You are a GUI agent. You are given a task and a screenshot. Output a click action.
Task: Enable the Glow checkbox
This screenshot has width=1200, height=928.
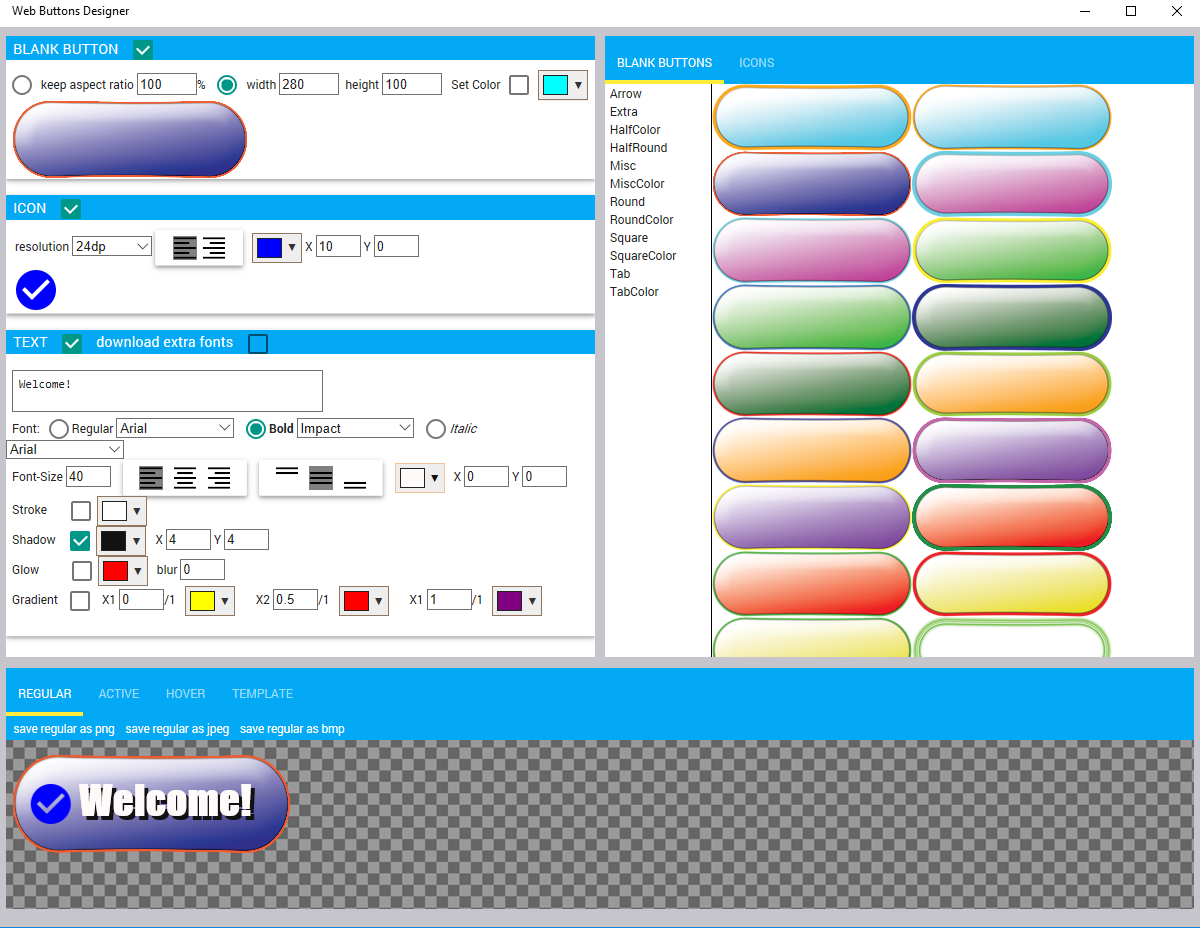pyautogui.click(x=82, y=571)
